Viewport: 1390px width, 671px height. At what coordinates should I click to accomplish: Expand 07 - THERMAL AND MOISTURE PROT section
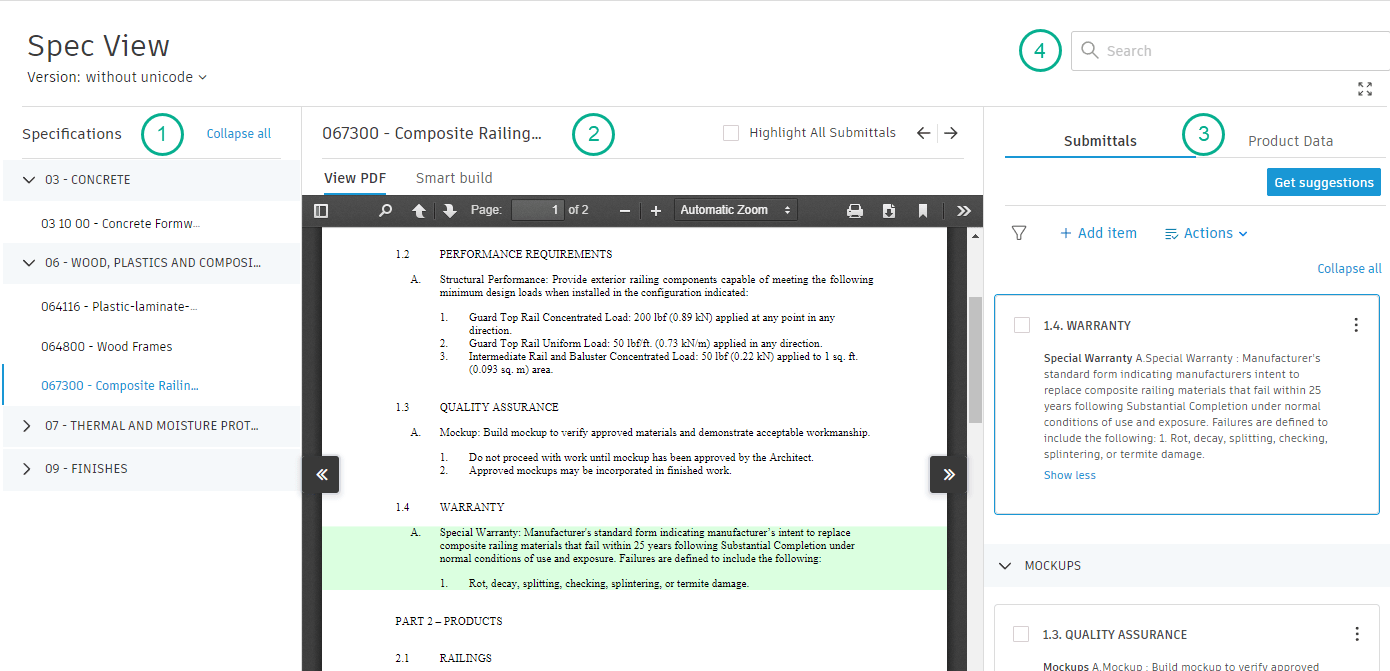coord(27,426)
